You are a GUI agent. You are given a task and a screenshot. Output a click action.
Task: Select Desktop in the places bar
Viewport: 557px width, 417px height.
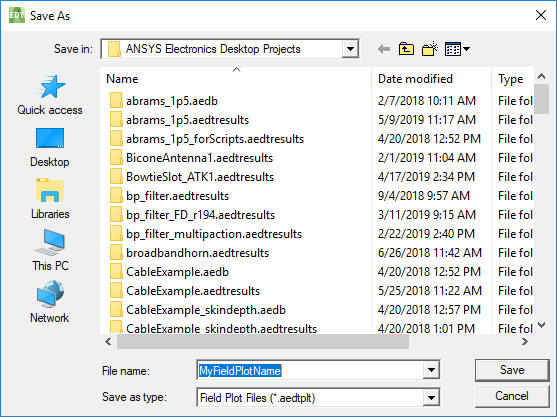[50, 147]
